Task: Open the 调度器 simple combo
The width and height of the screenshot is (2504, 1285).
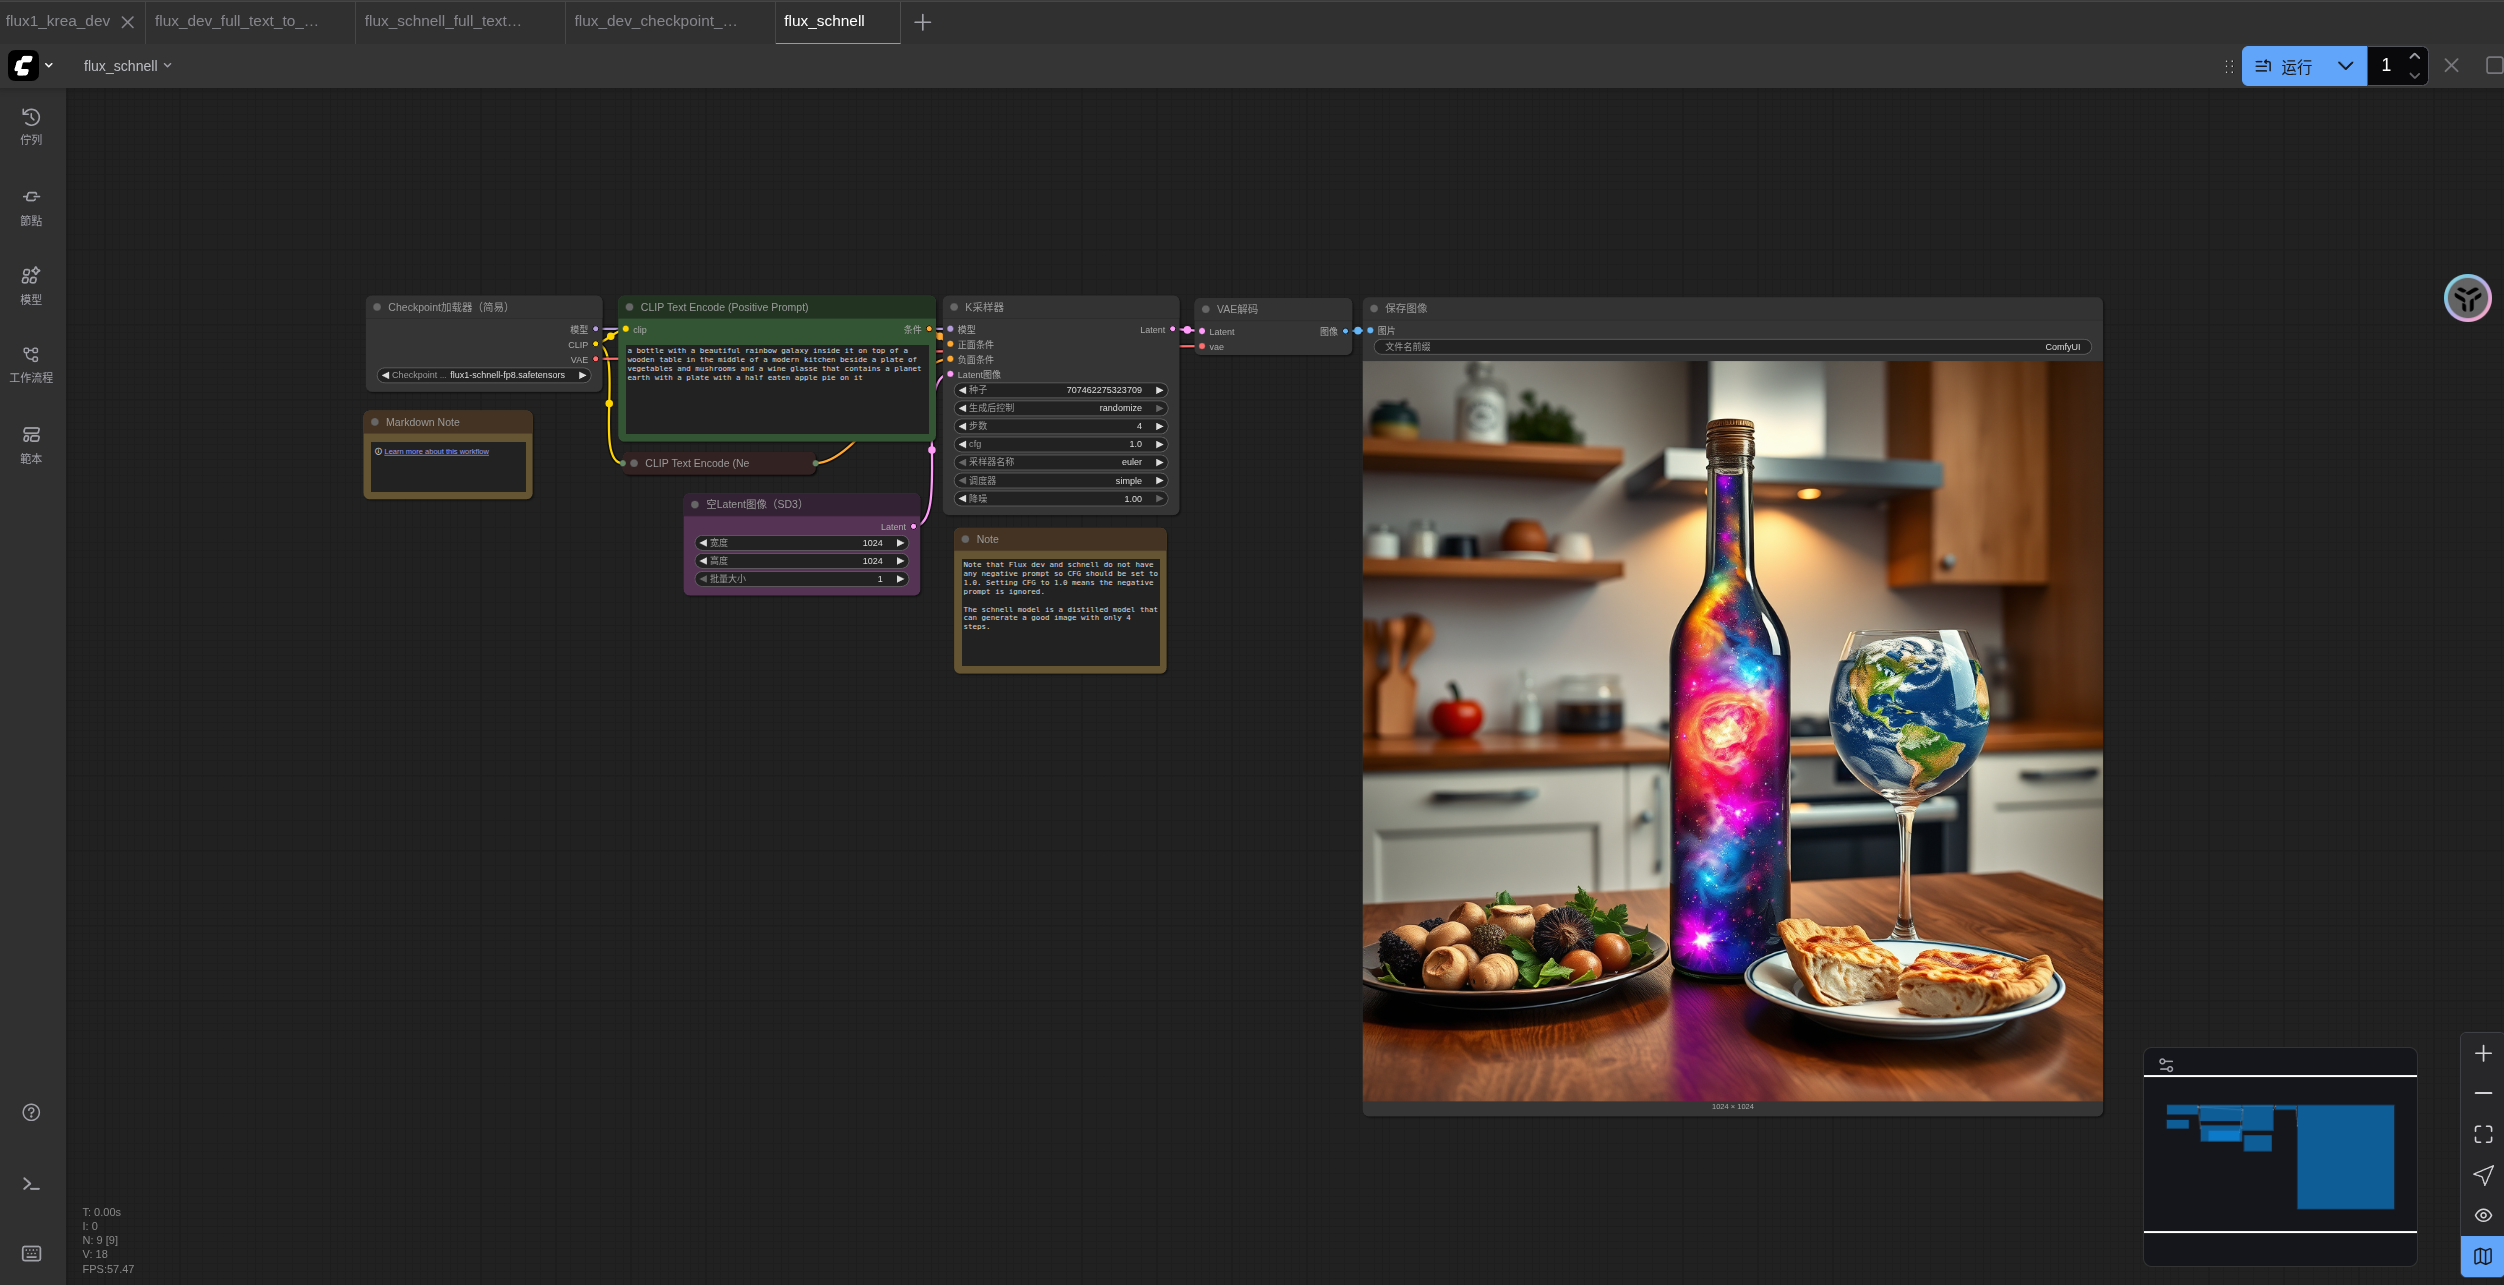Action: coord(1061,481)
